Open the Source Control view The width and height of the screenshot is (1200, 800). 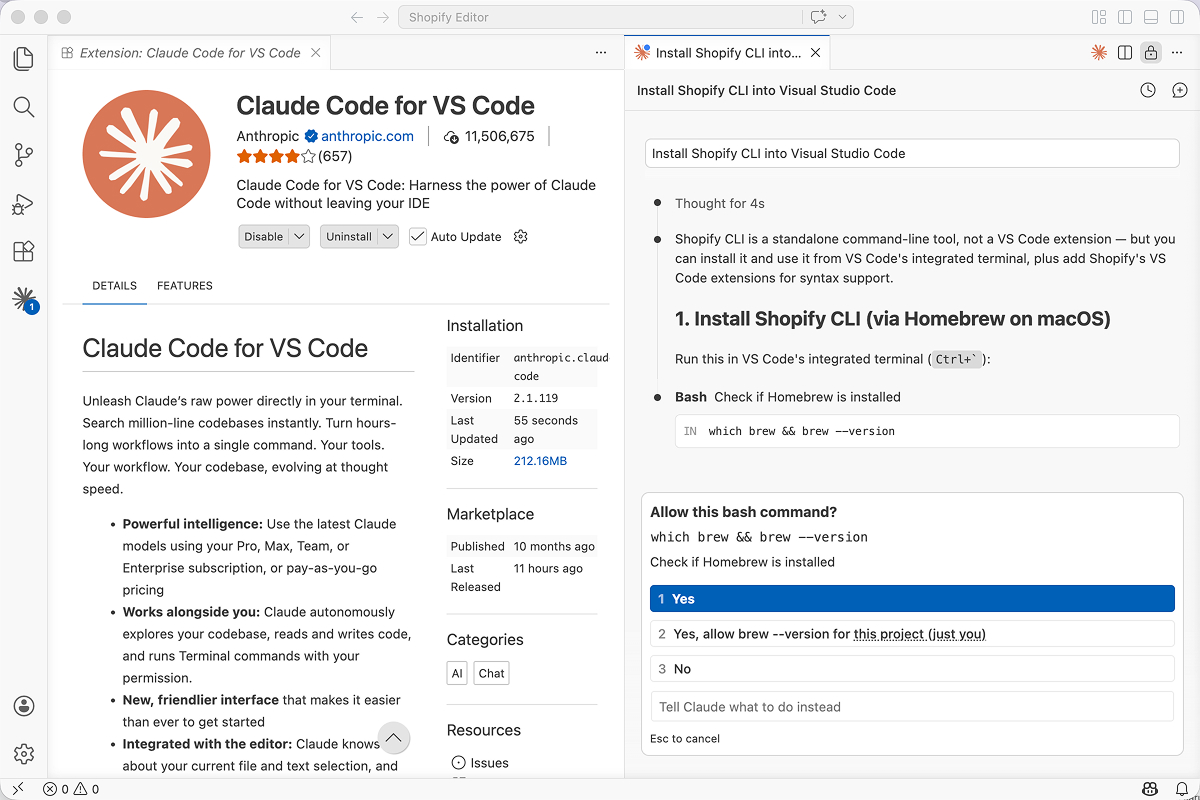tap(23, 155)
